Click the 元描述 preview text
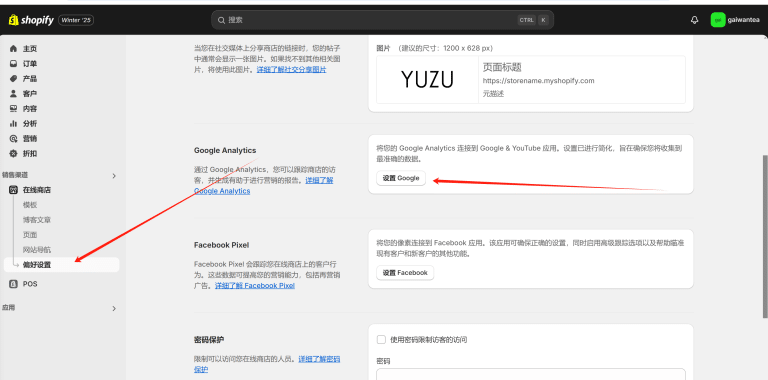This screenshot has width=768, height=380. click(493, 94)
